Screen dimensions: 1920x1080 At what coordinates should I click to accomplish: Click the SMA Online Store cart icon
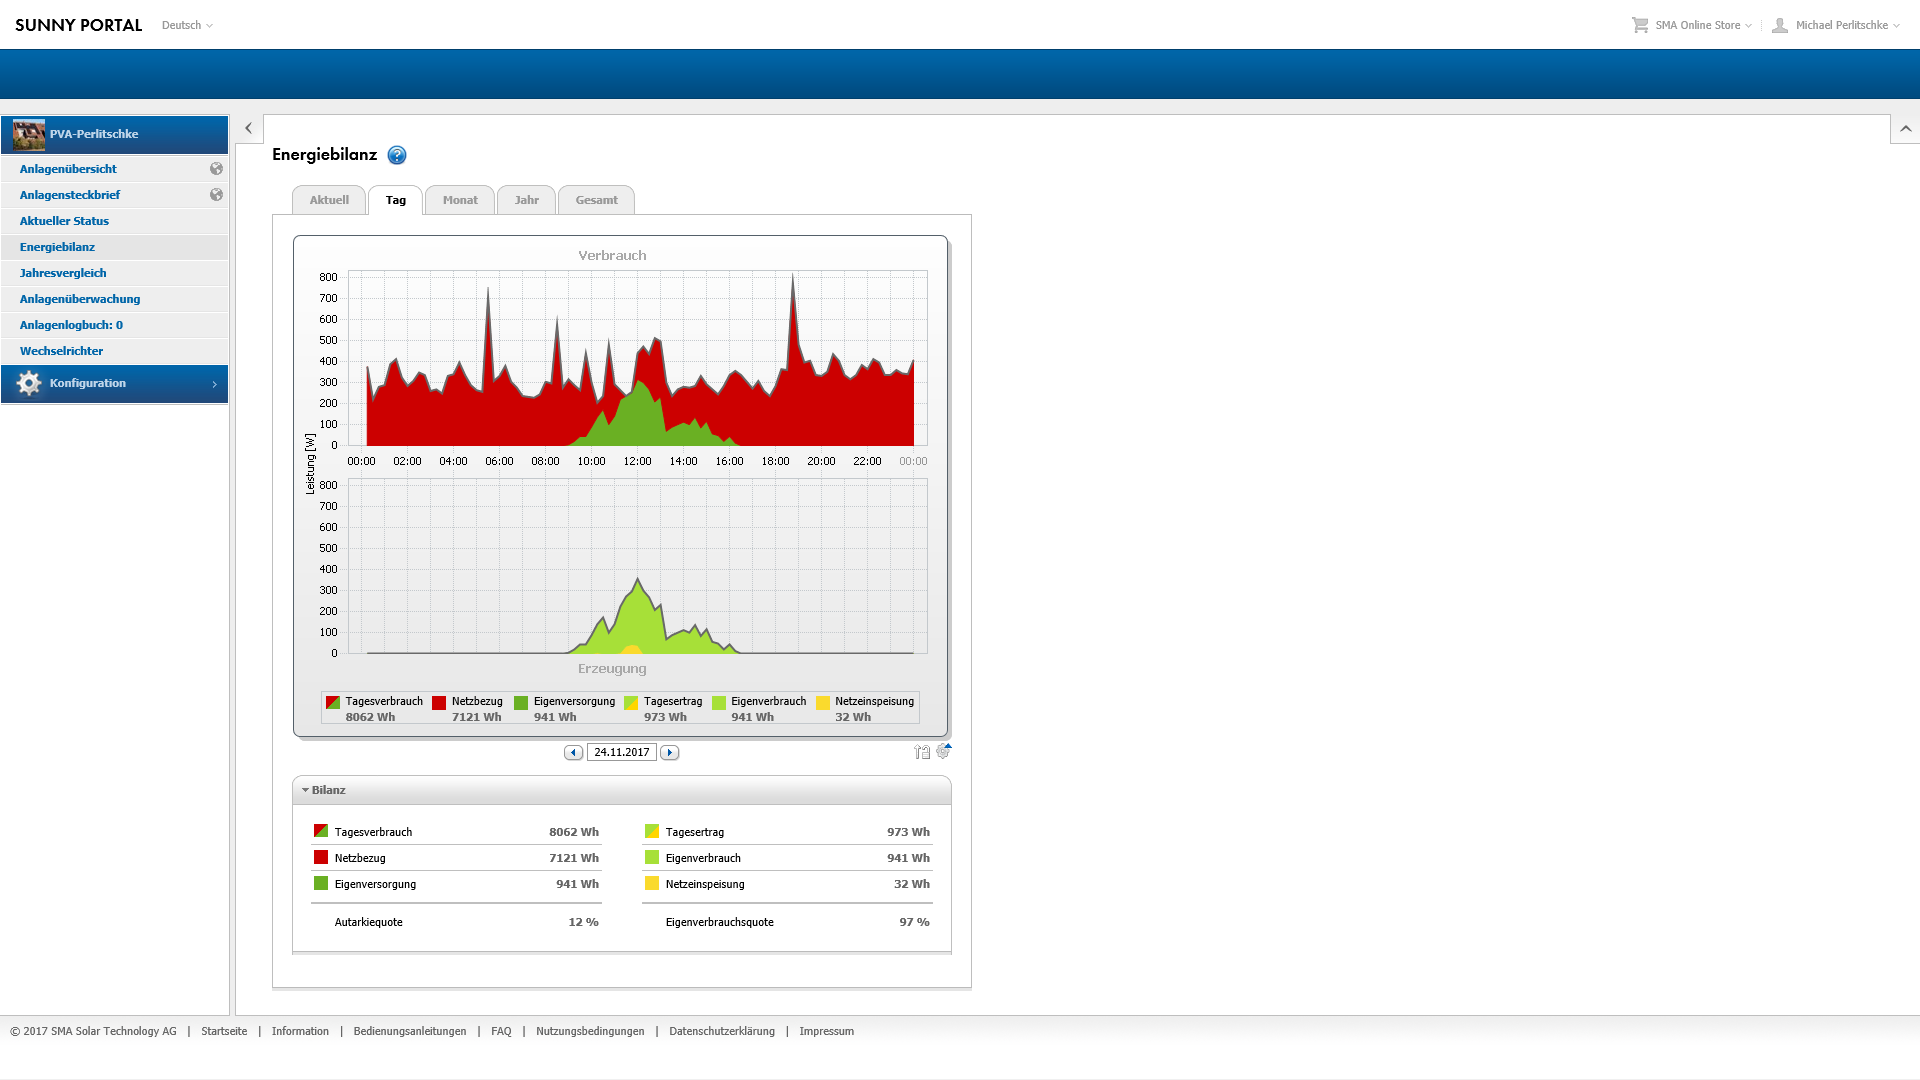point(1640,25)
